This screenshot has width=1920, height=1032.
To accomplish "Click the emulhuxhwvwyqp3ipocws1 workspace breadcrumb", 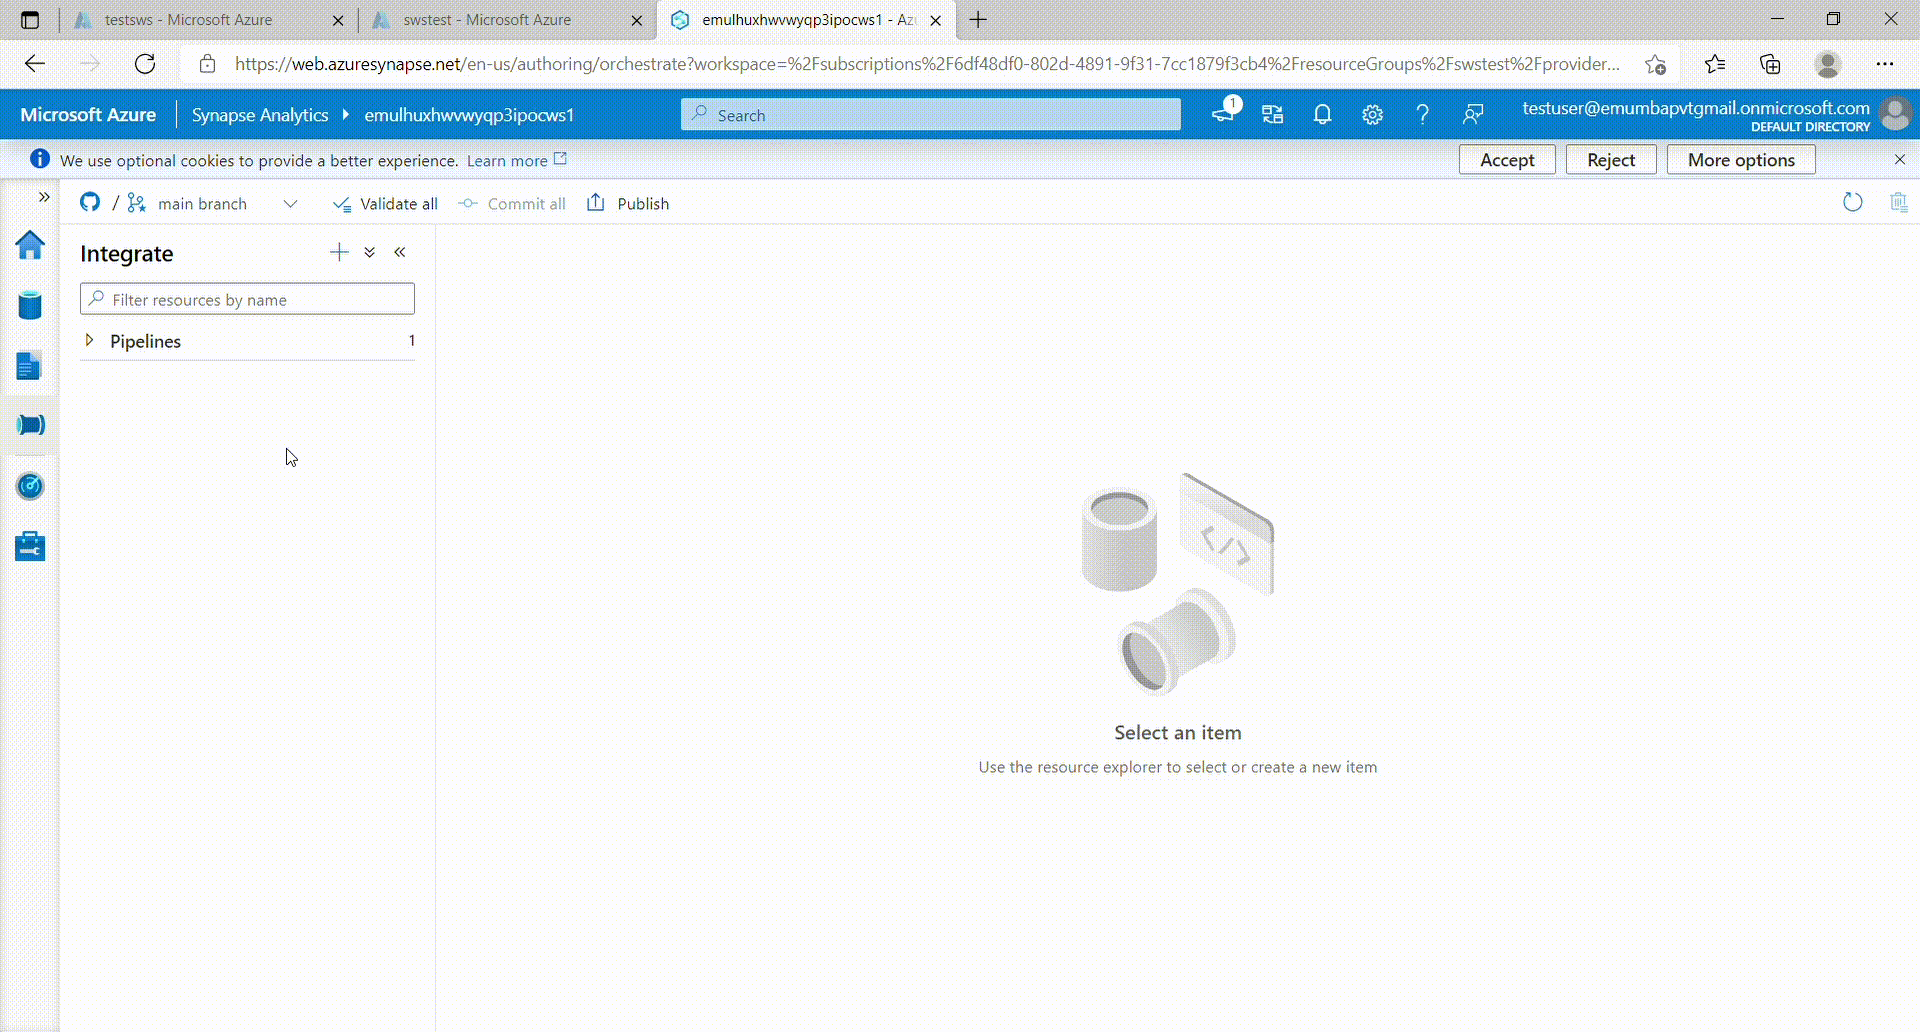I will click(469, 115).
